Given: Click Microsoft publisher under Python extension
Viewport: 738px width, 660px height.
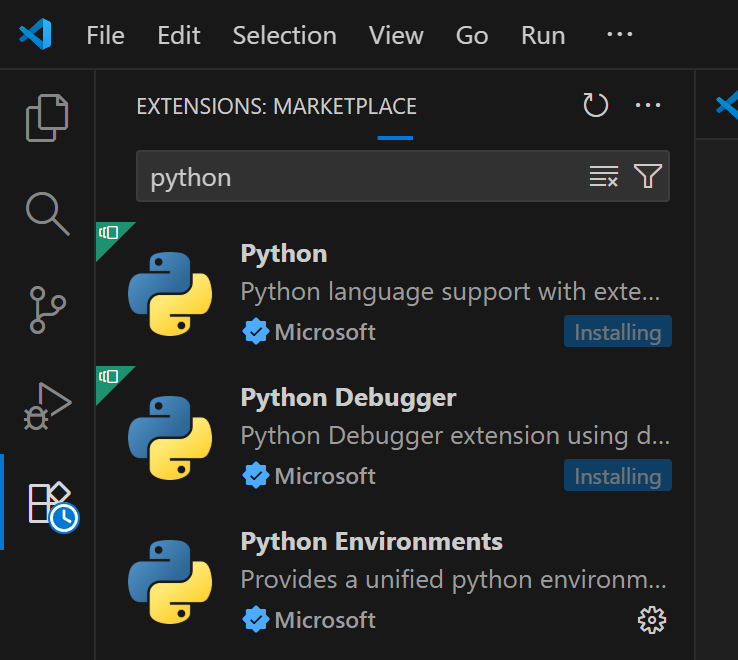Looking at the screenshot, I should (x=325, y=332).
